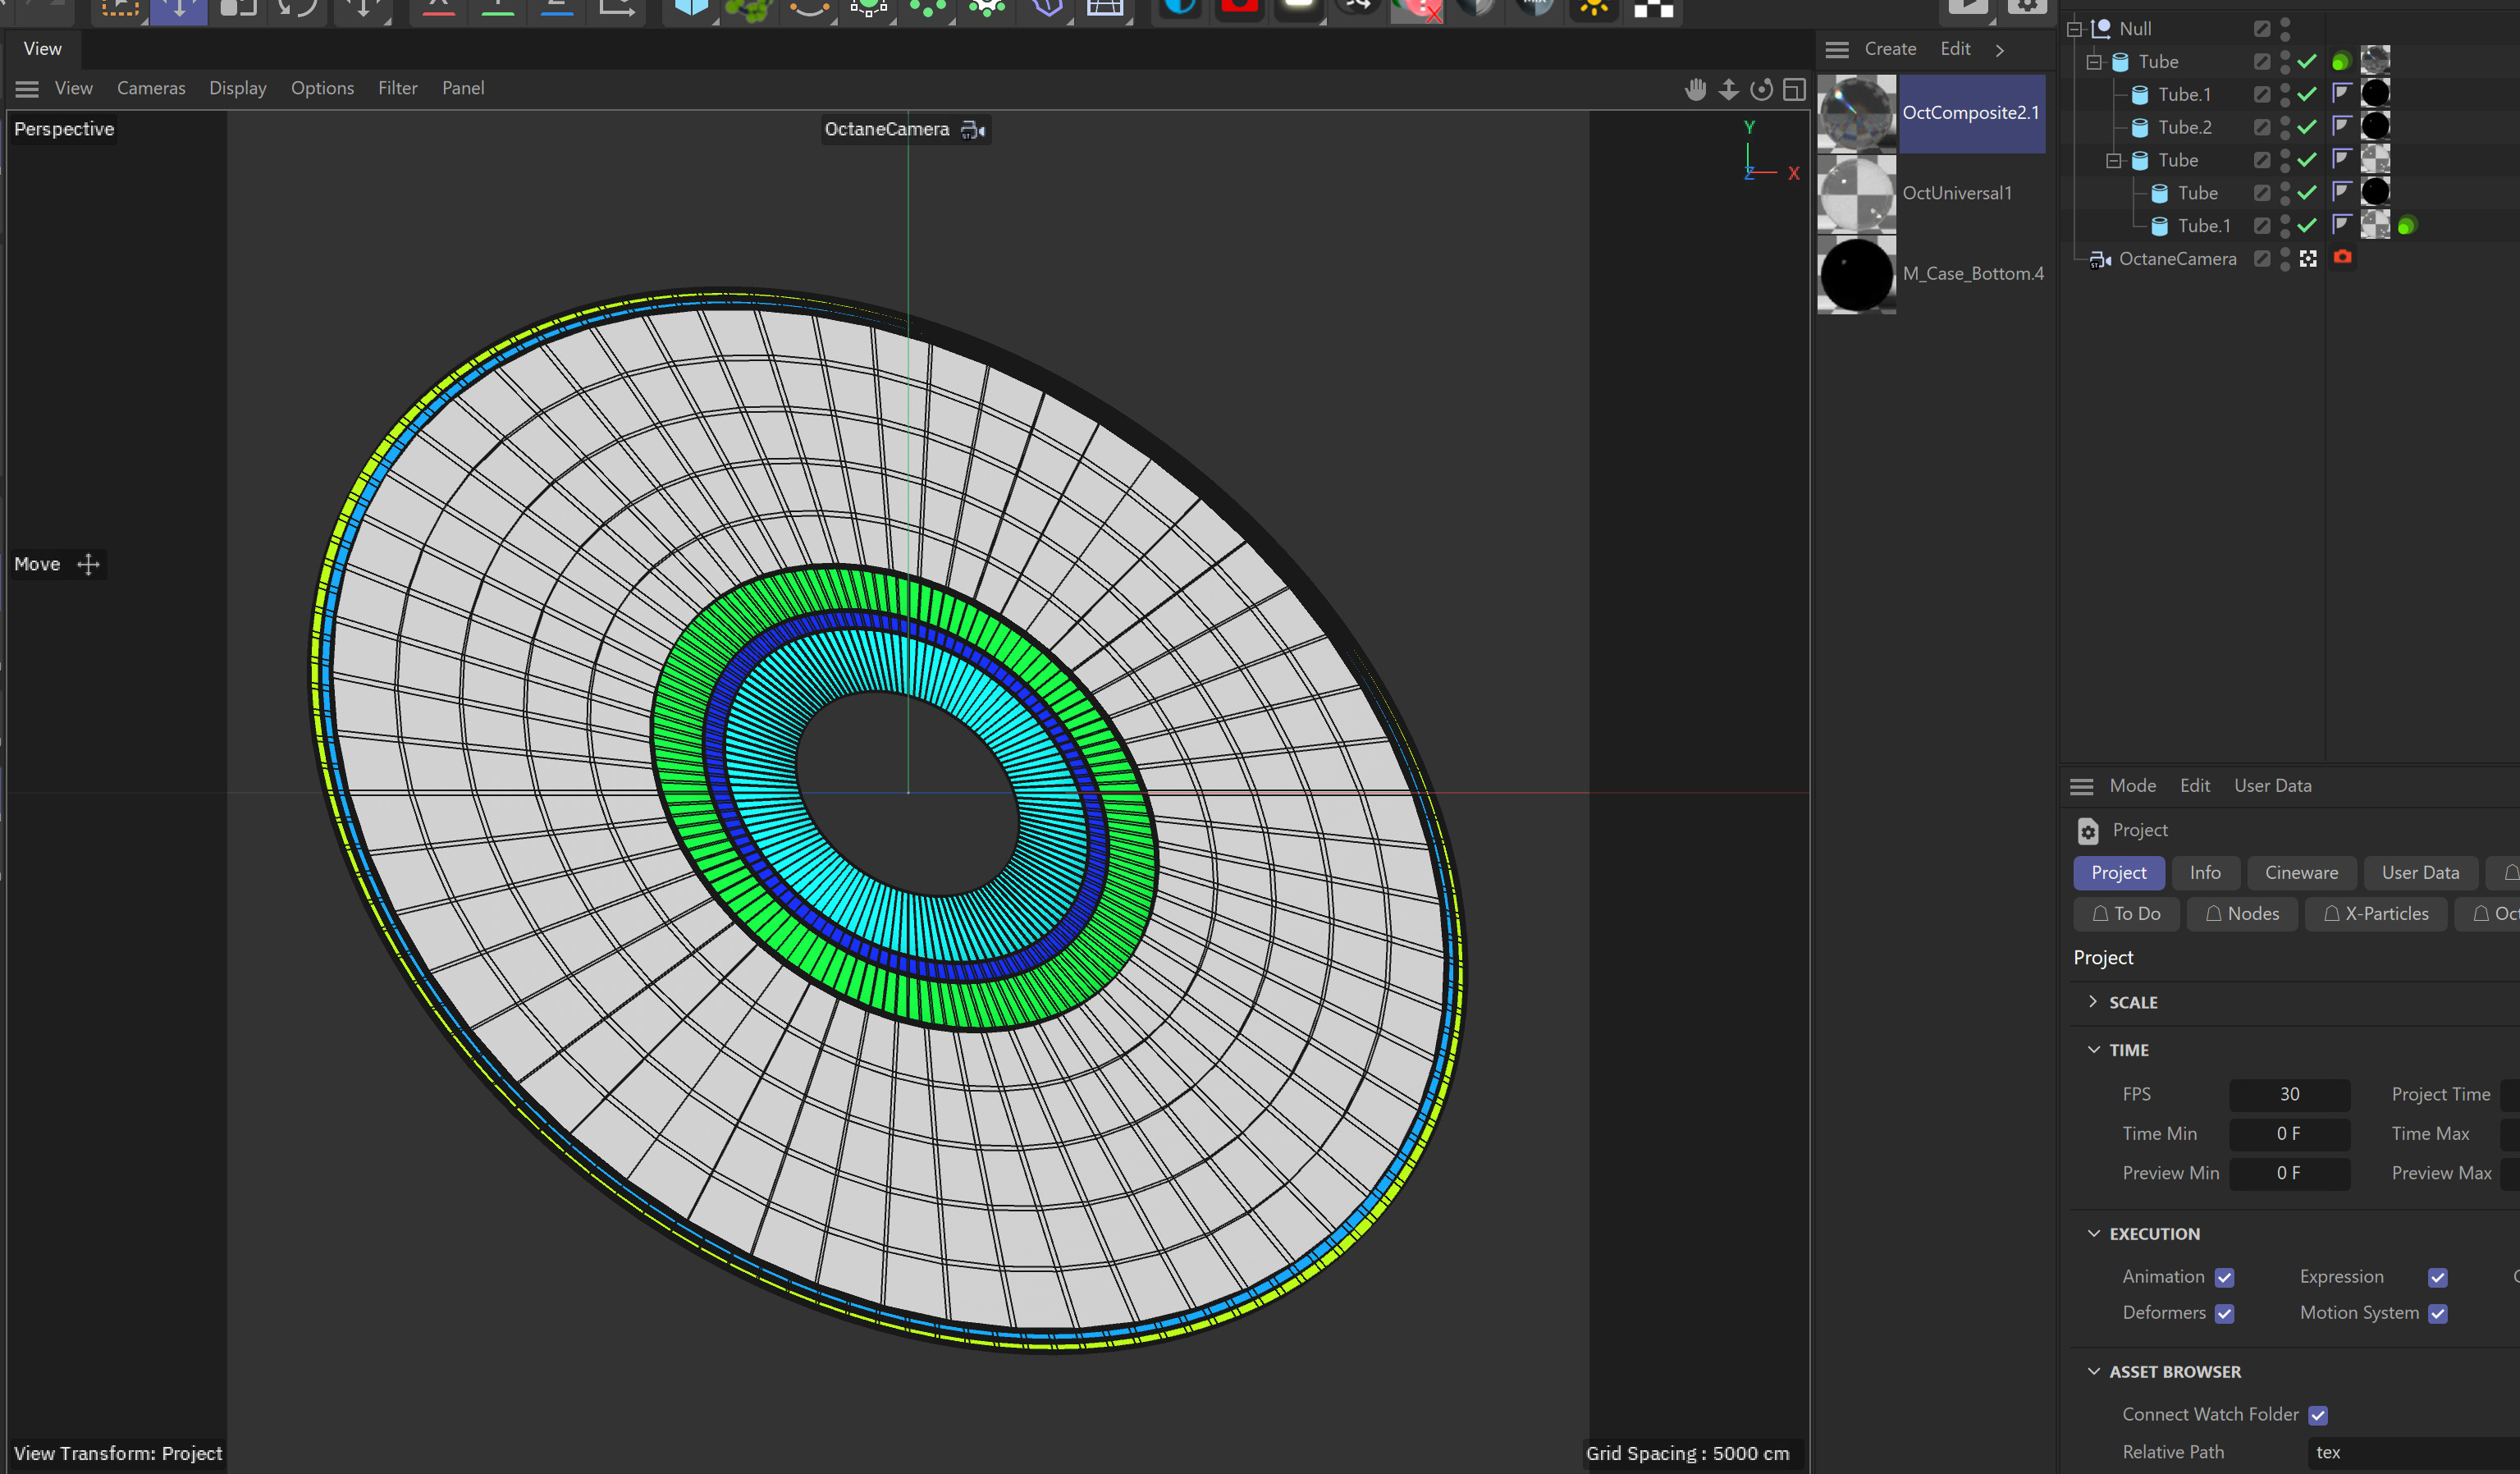Open the To Do tab
Screen dimensions: 2520x1474
2125,913
